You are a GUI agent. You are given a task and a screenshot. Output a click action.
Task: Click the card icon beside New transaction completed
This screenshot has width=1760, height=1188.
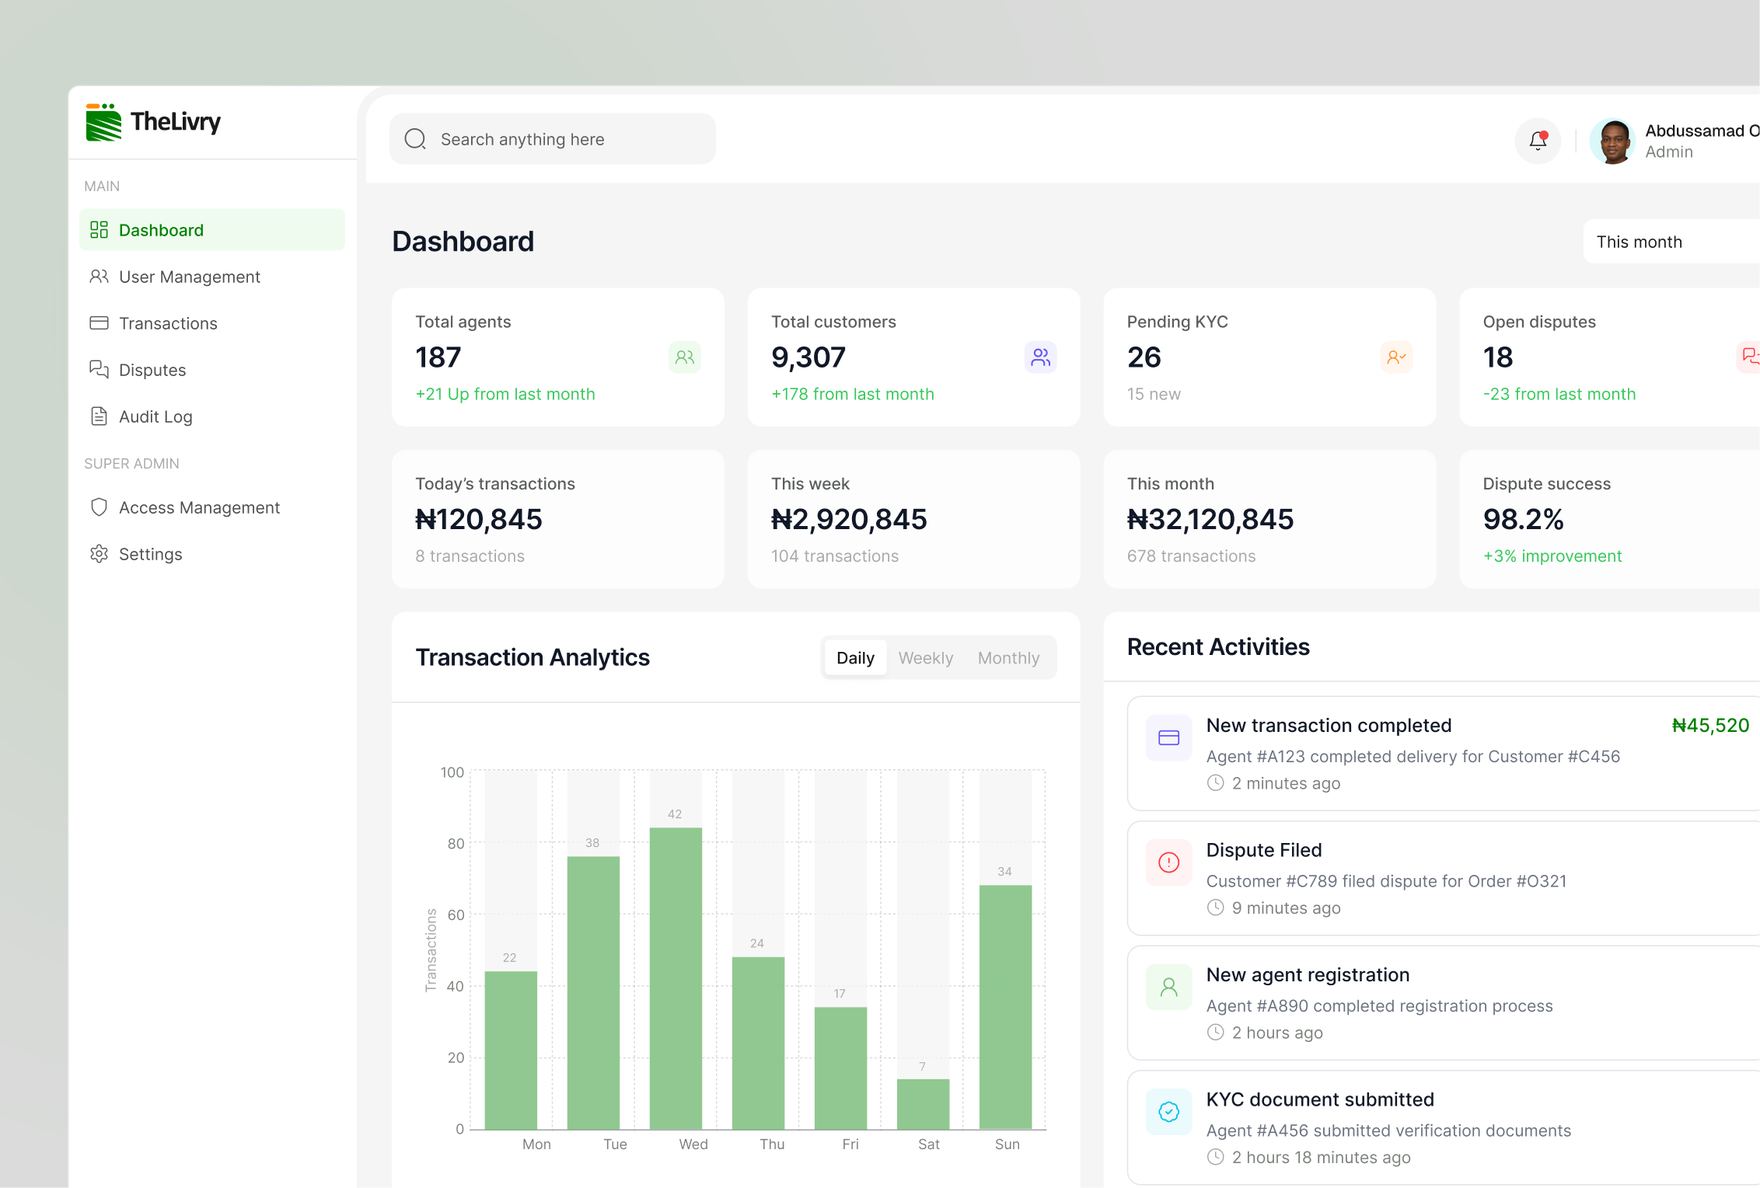point(1169,738)
